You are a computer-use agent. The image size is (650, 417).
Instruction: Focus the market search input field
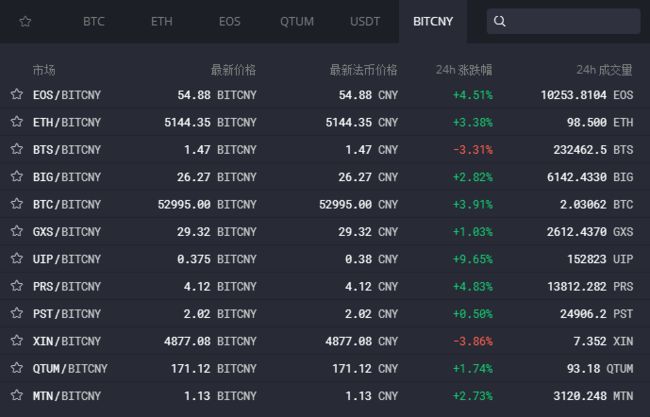(563, 21)
